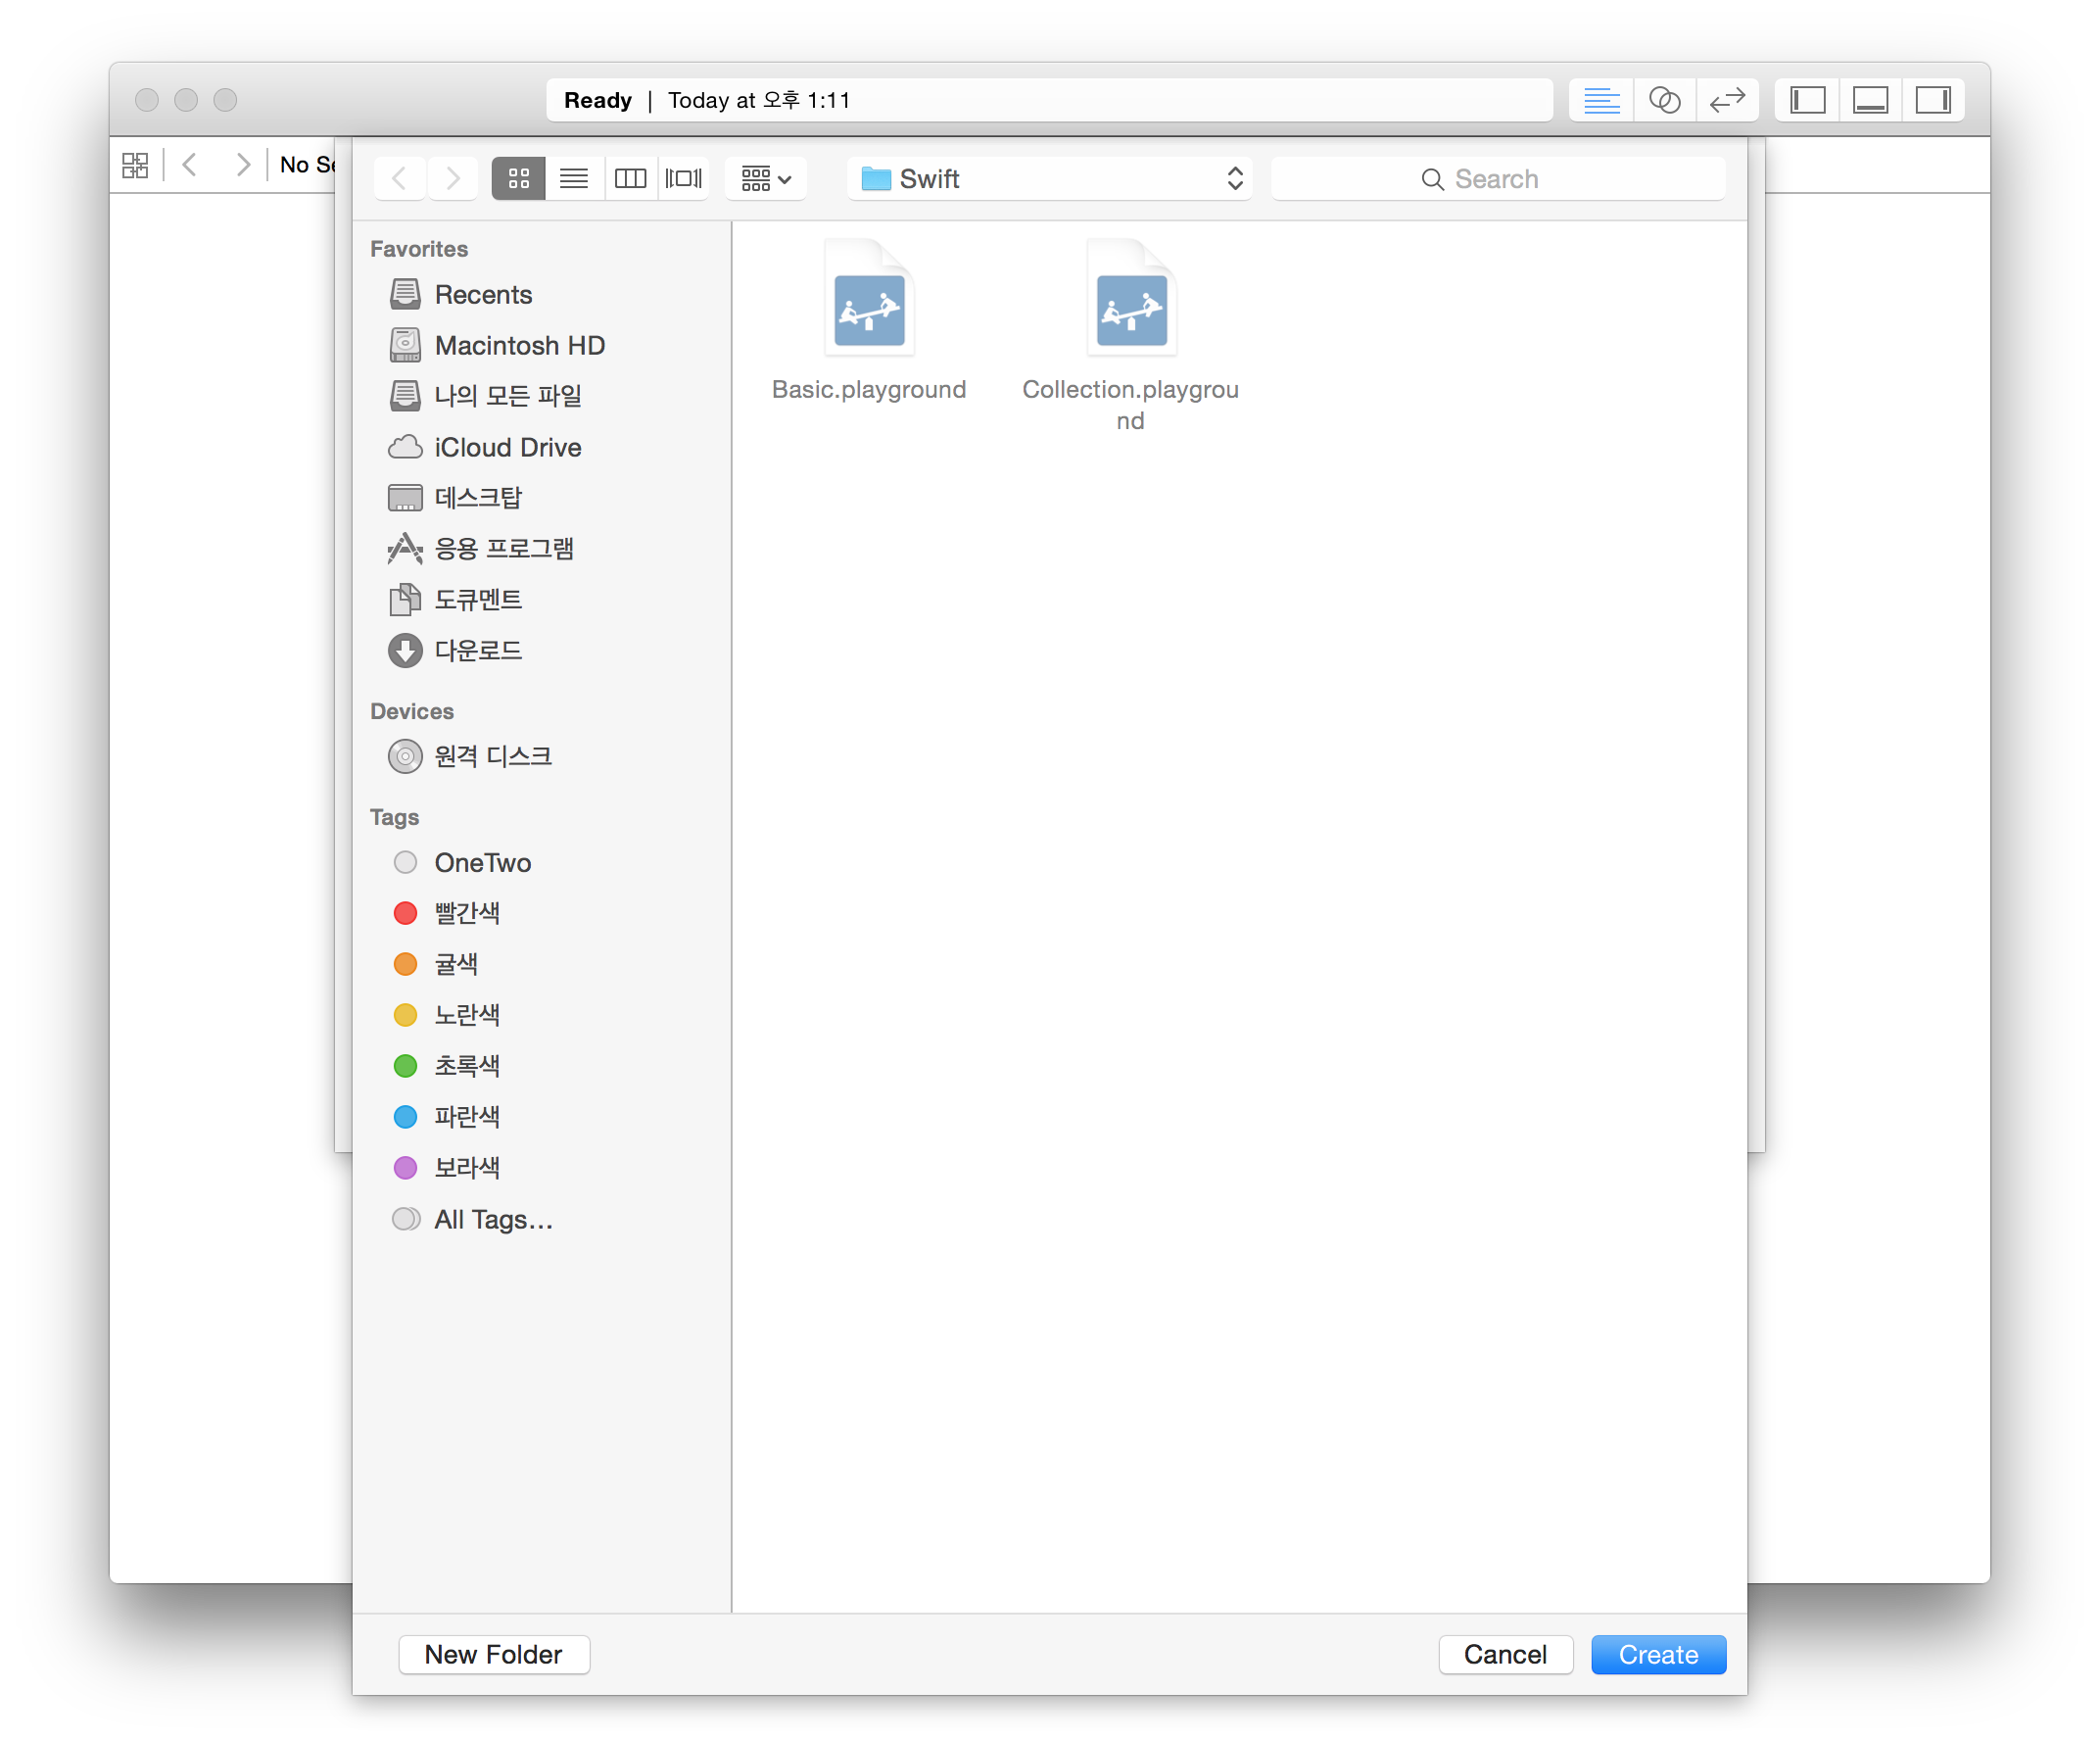Open the item arrangement dropdown
The image size is (2100, 1740).
[766, 179]
